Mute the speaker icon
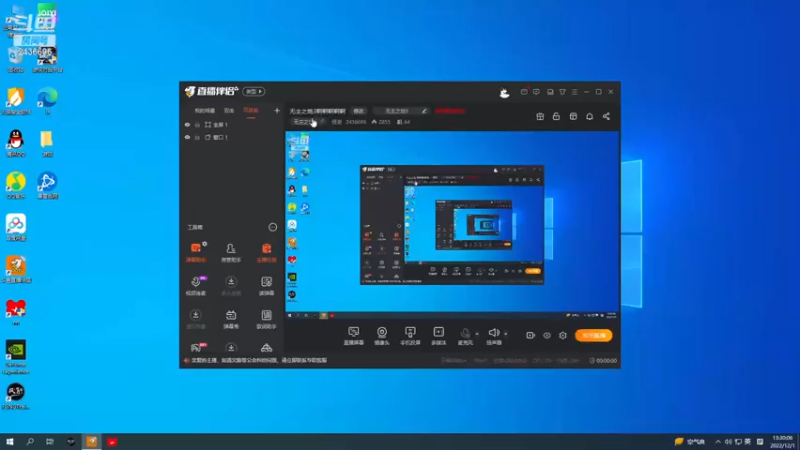Viewport: 800px width, 450px height. pos(493,333)
